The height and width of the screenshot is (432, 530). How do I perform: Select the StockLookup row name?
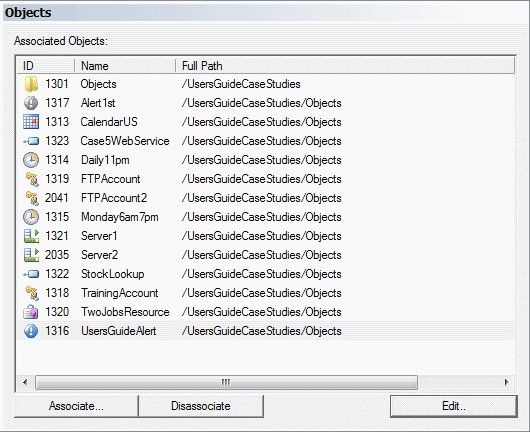pos(113,274)
